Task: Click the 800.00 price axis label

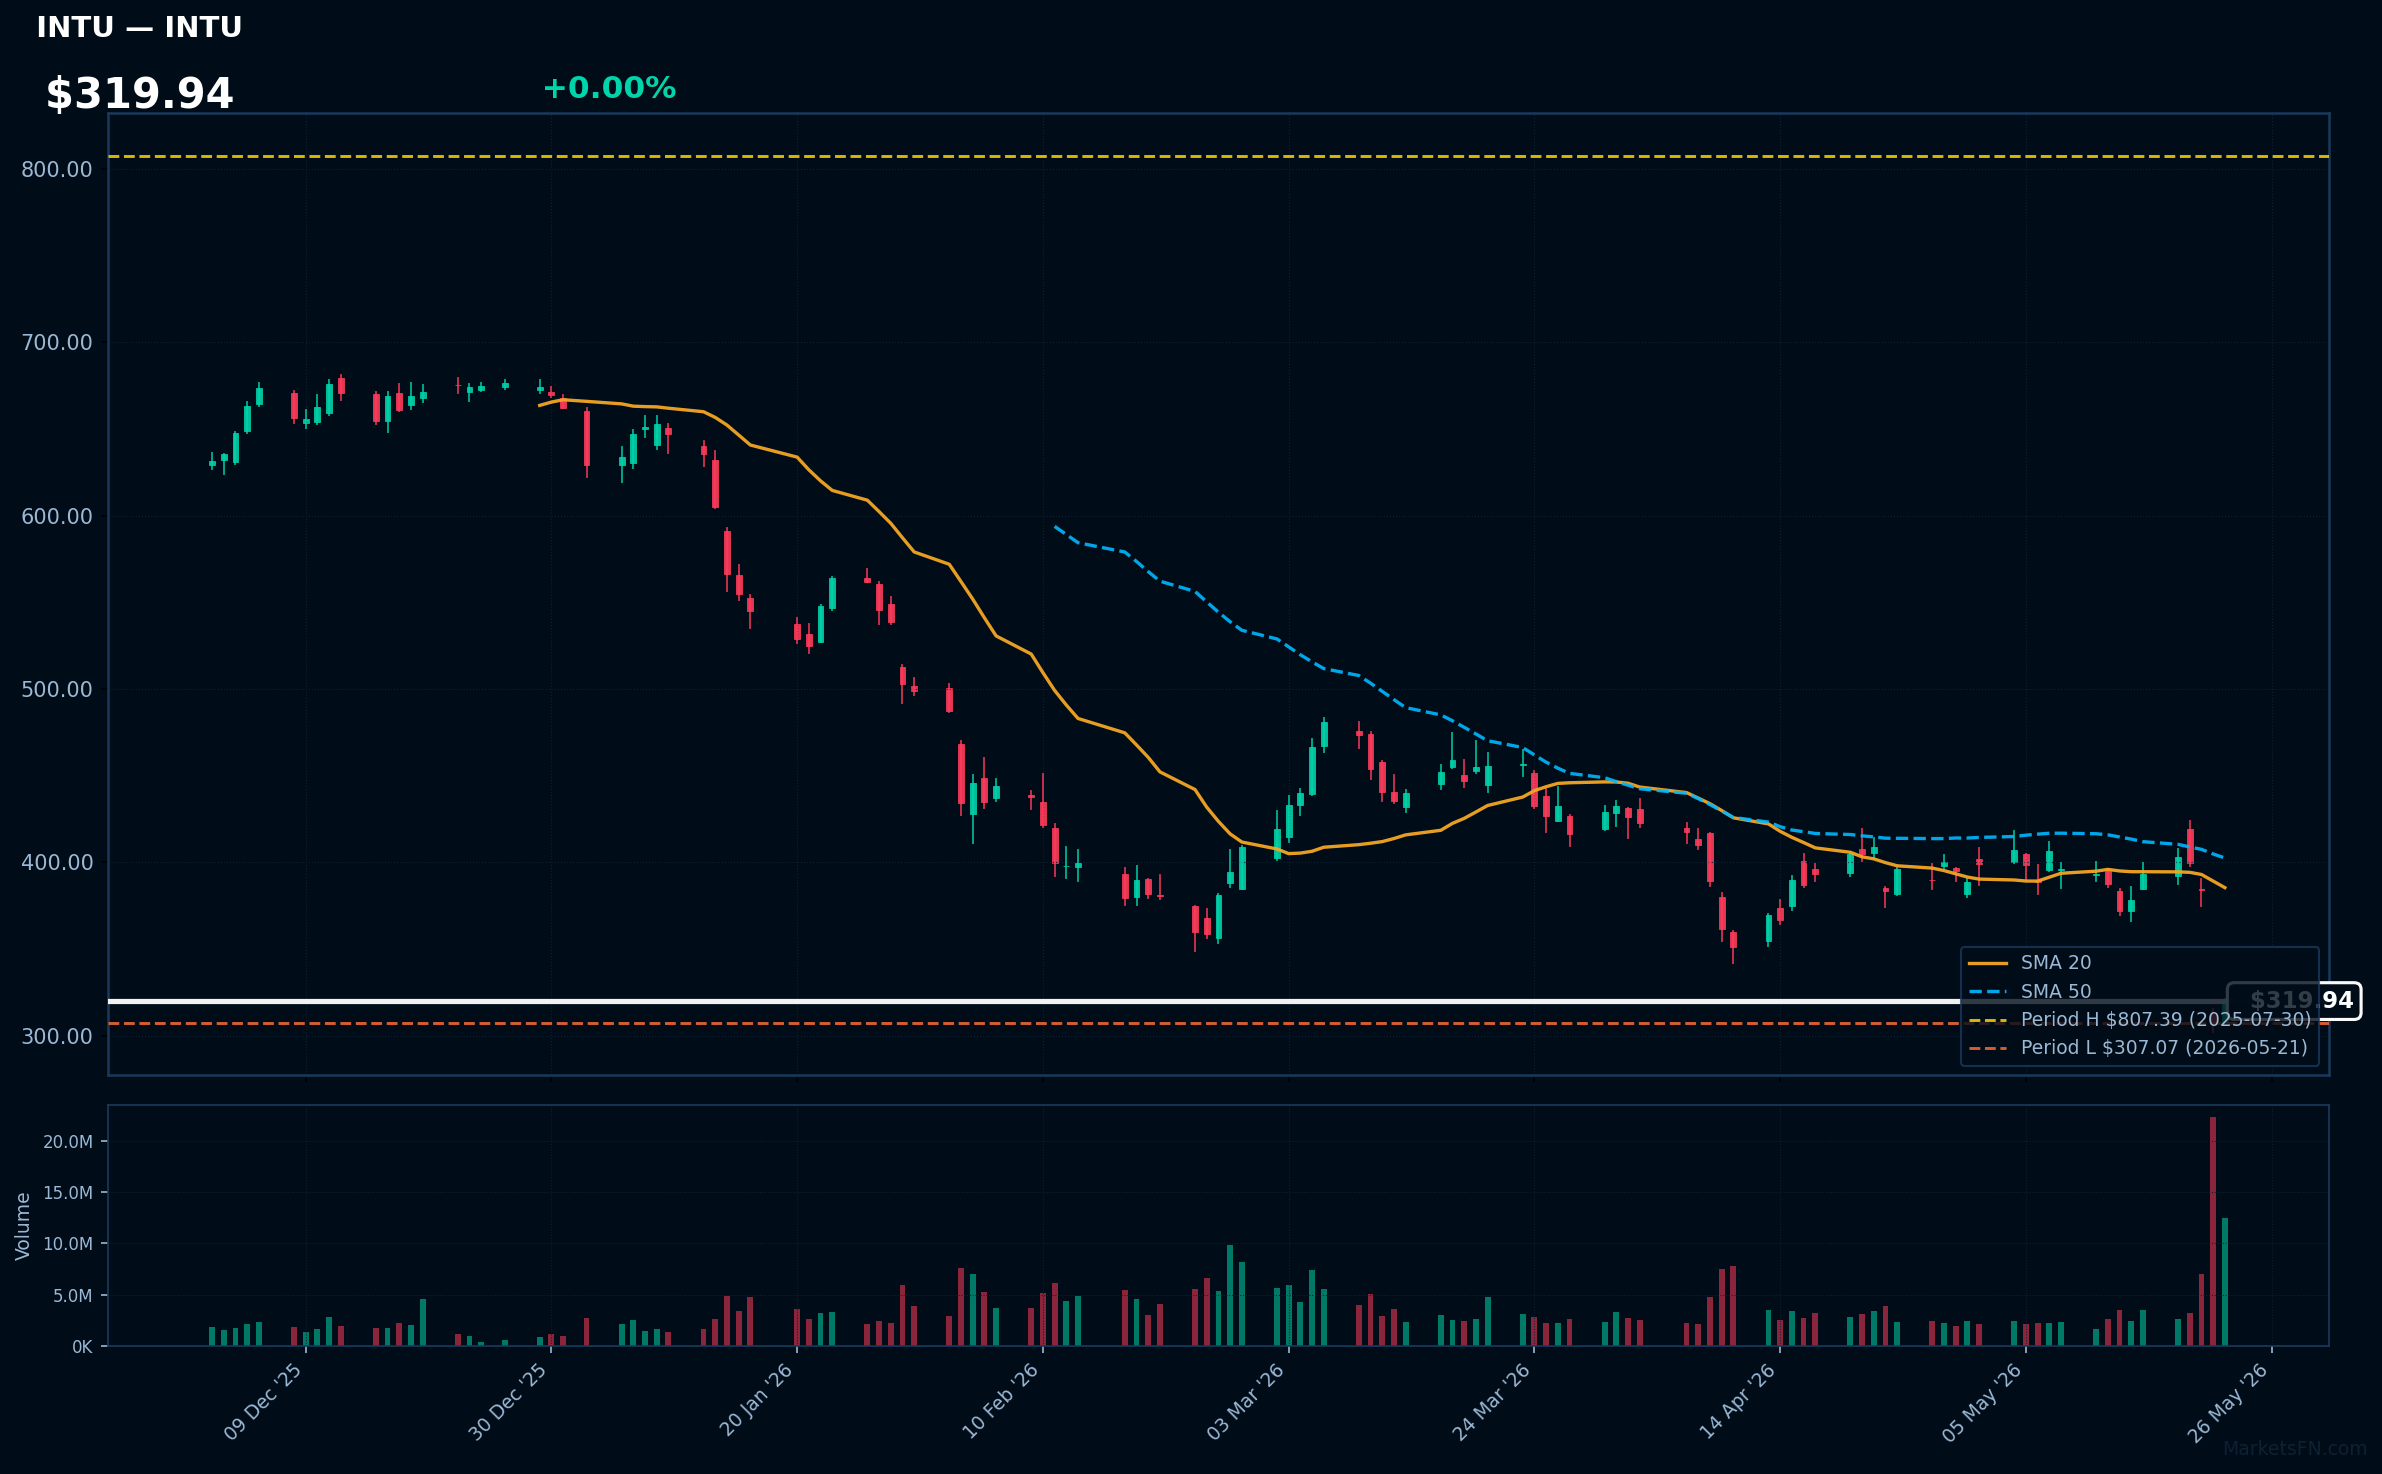Action: (57, 169)
